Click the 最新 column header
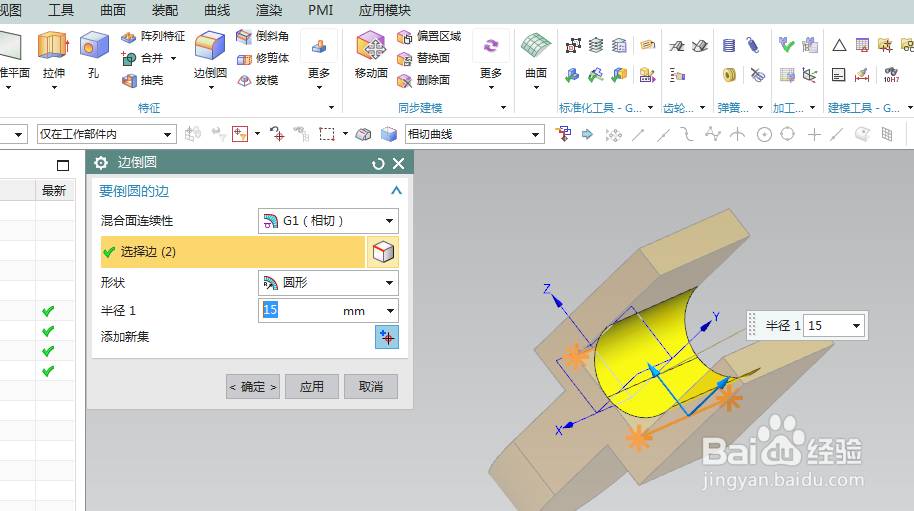 [54, 191]
